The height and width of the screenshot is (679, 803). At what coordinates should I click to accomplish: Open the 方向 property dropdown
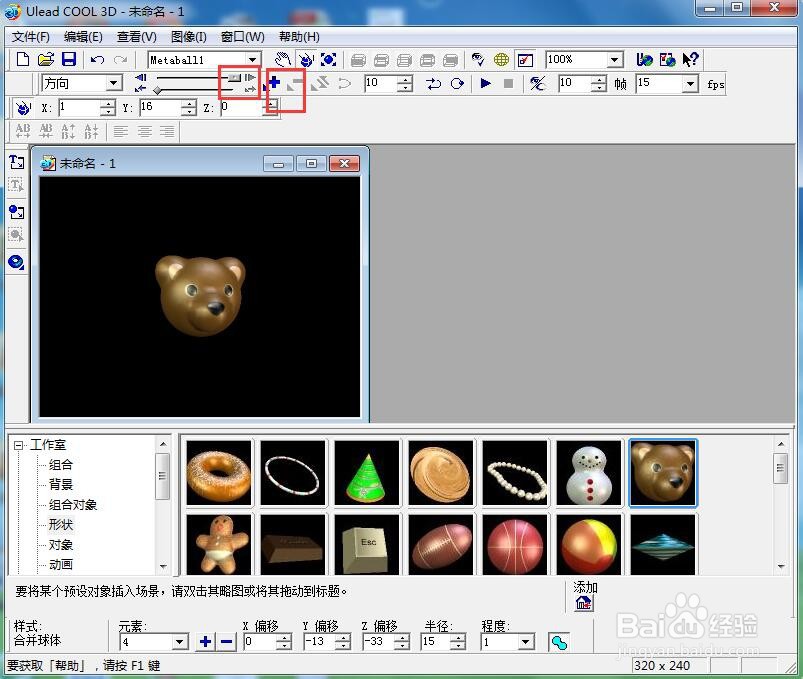(114, 83)
